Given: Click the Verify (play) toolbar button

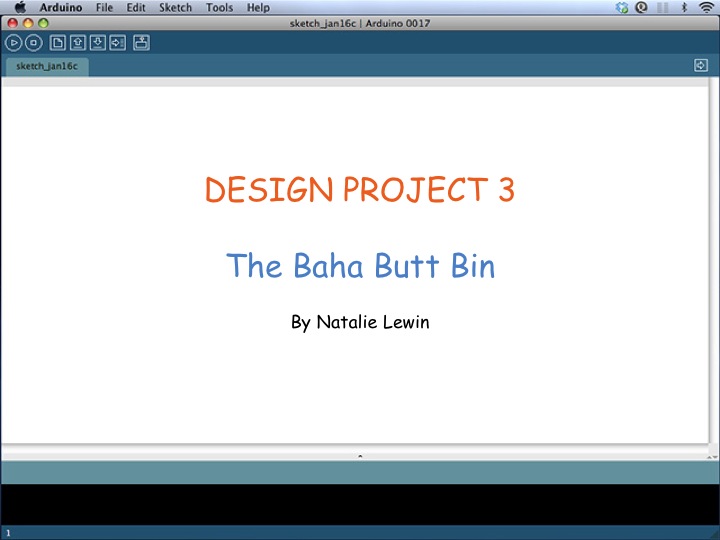Looking at the screenshot, I should (x=13, y=43).
